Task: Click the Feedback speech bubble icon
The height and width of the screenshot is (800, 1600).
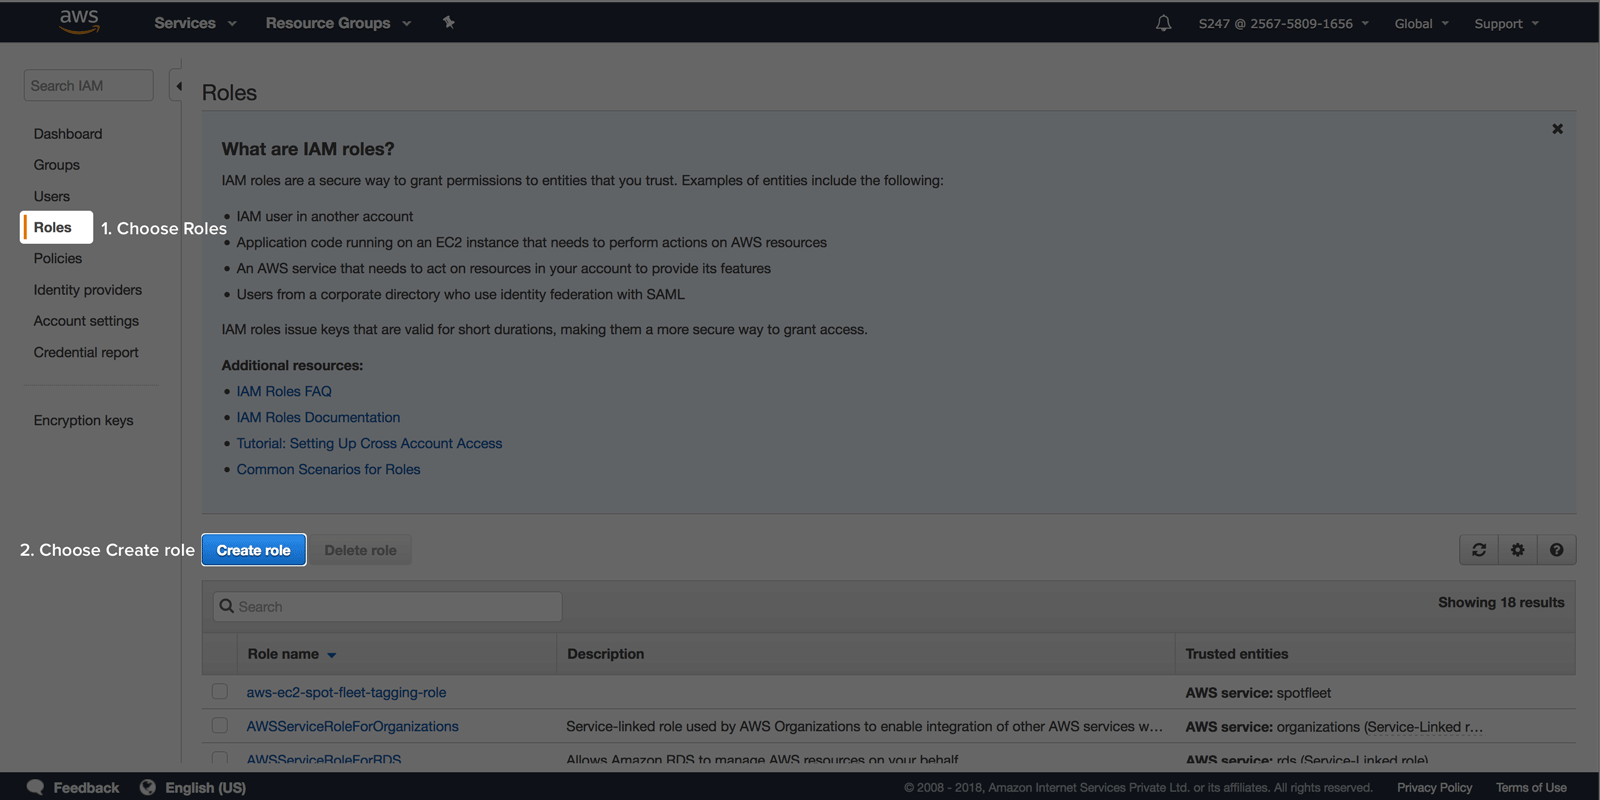Action: [x=35, y=787]
